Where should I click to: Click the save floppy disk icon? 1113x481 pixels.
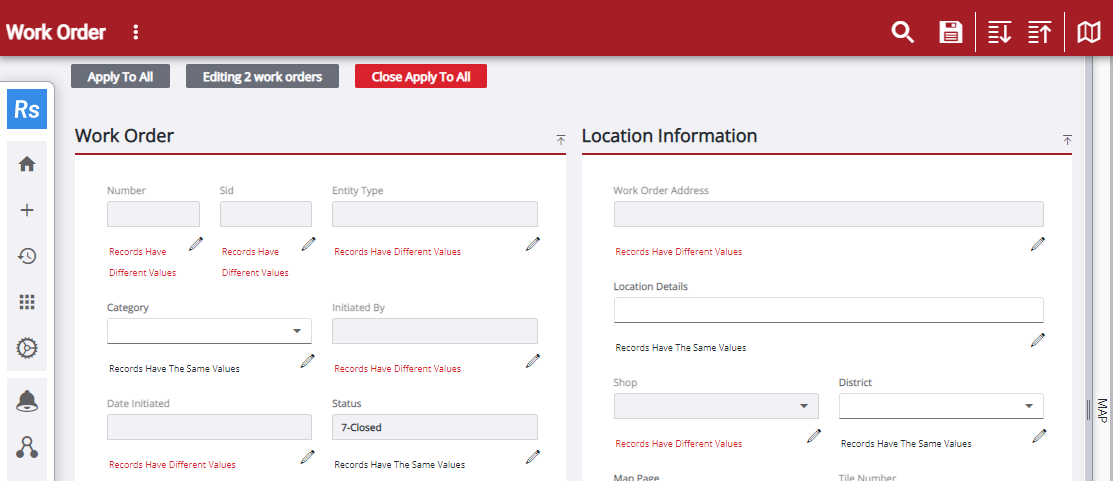[x=950, y=32]
